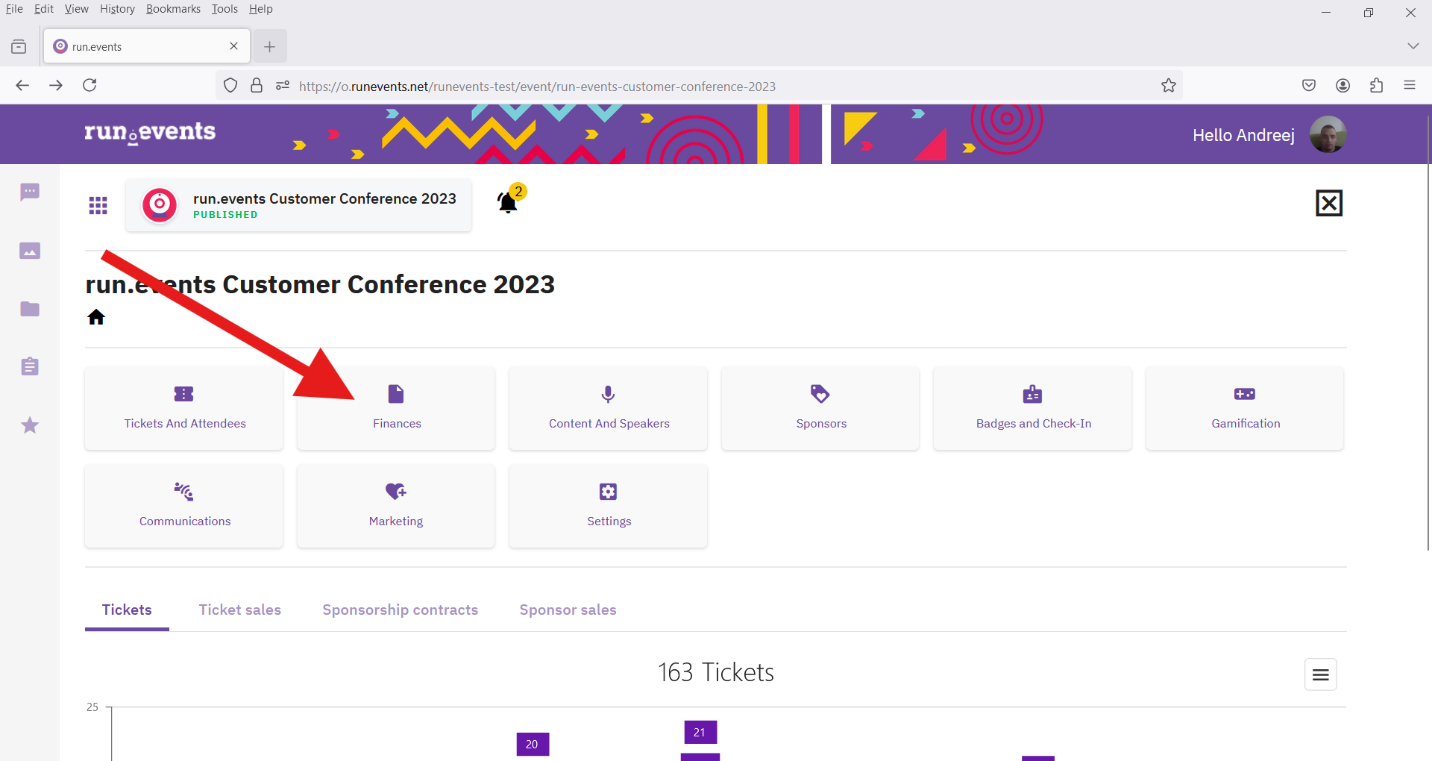This screenshot has height=761, width=1432.
Task: Open the browser extensions puzzle icon
Action: pyautogui.click(x=1377, y=86)
